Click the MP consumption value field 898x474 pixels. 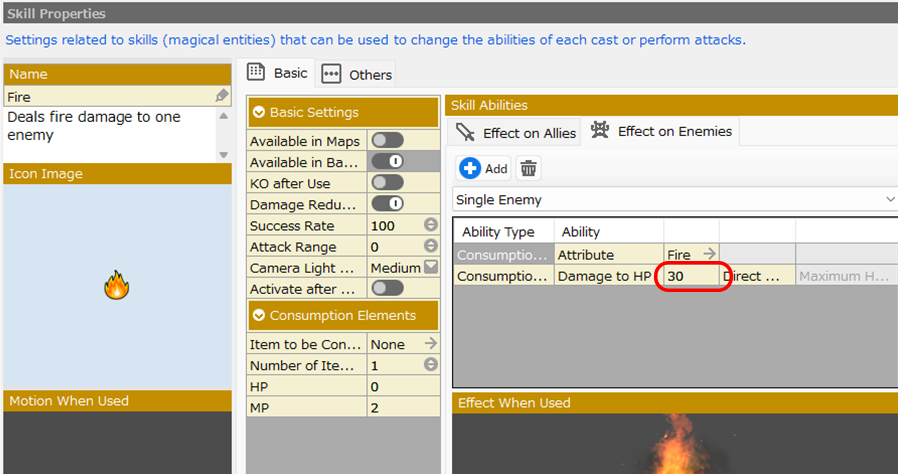[403, 407]
